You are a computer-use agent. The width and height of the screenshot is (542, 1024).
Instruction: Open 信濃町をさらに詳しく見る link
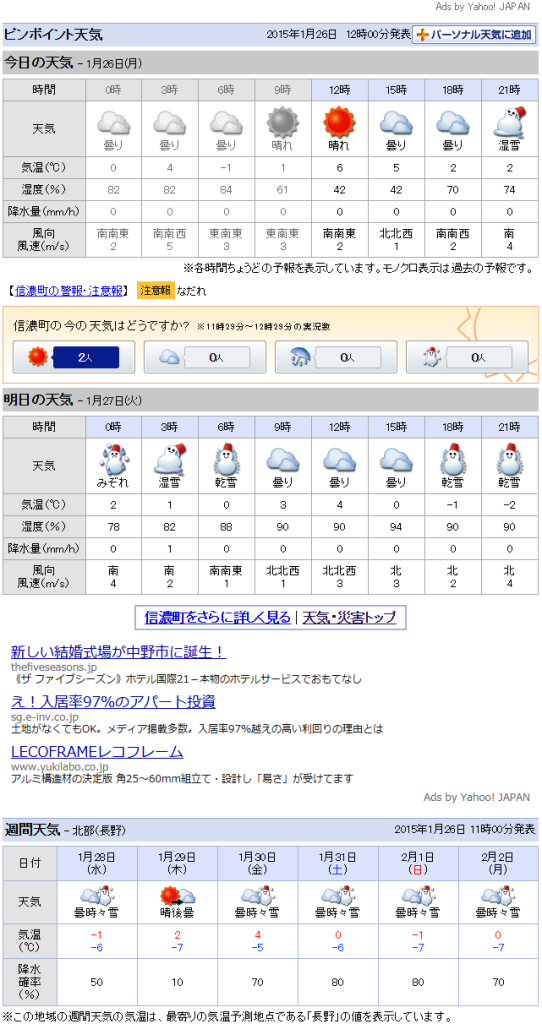(x=217, y=617)
